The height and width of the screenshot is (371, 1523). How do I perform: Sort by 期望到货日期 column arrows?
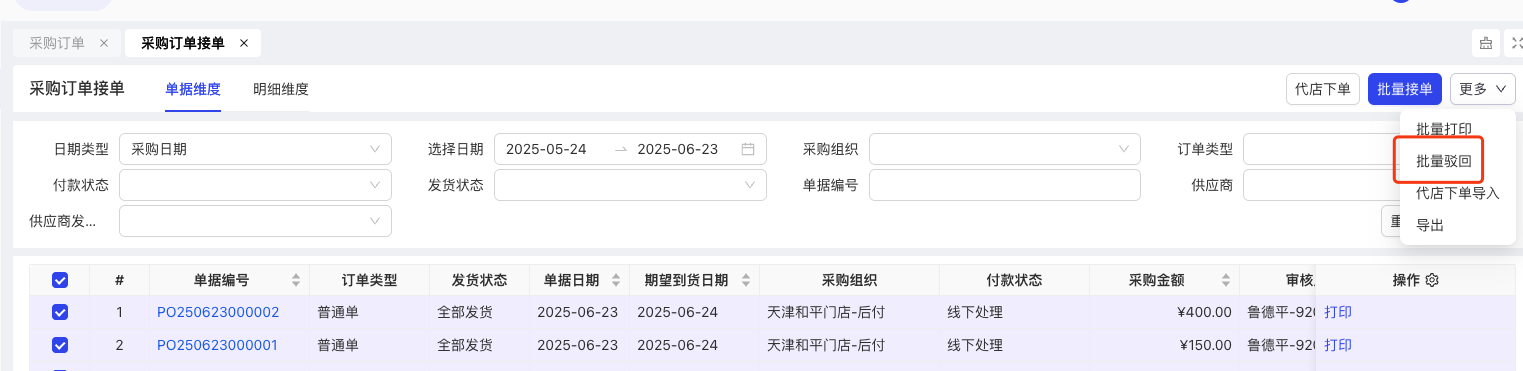[745, 280]
